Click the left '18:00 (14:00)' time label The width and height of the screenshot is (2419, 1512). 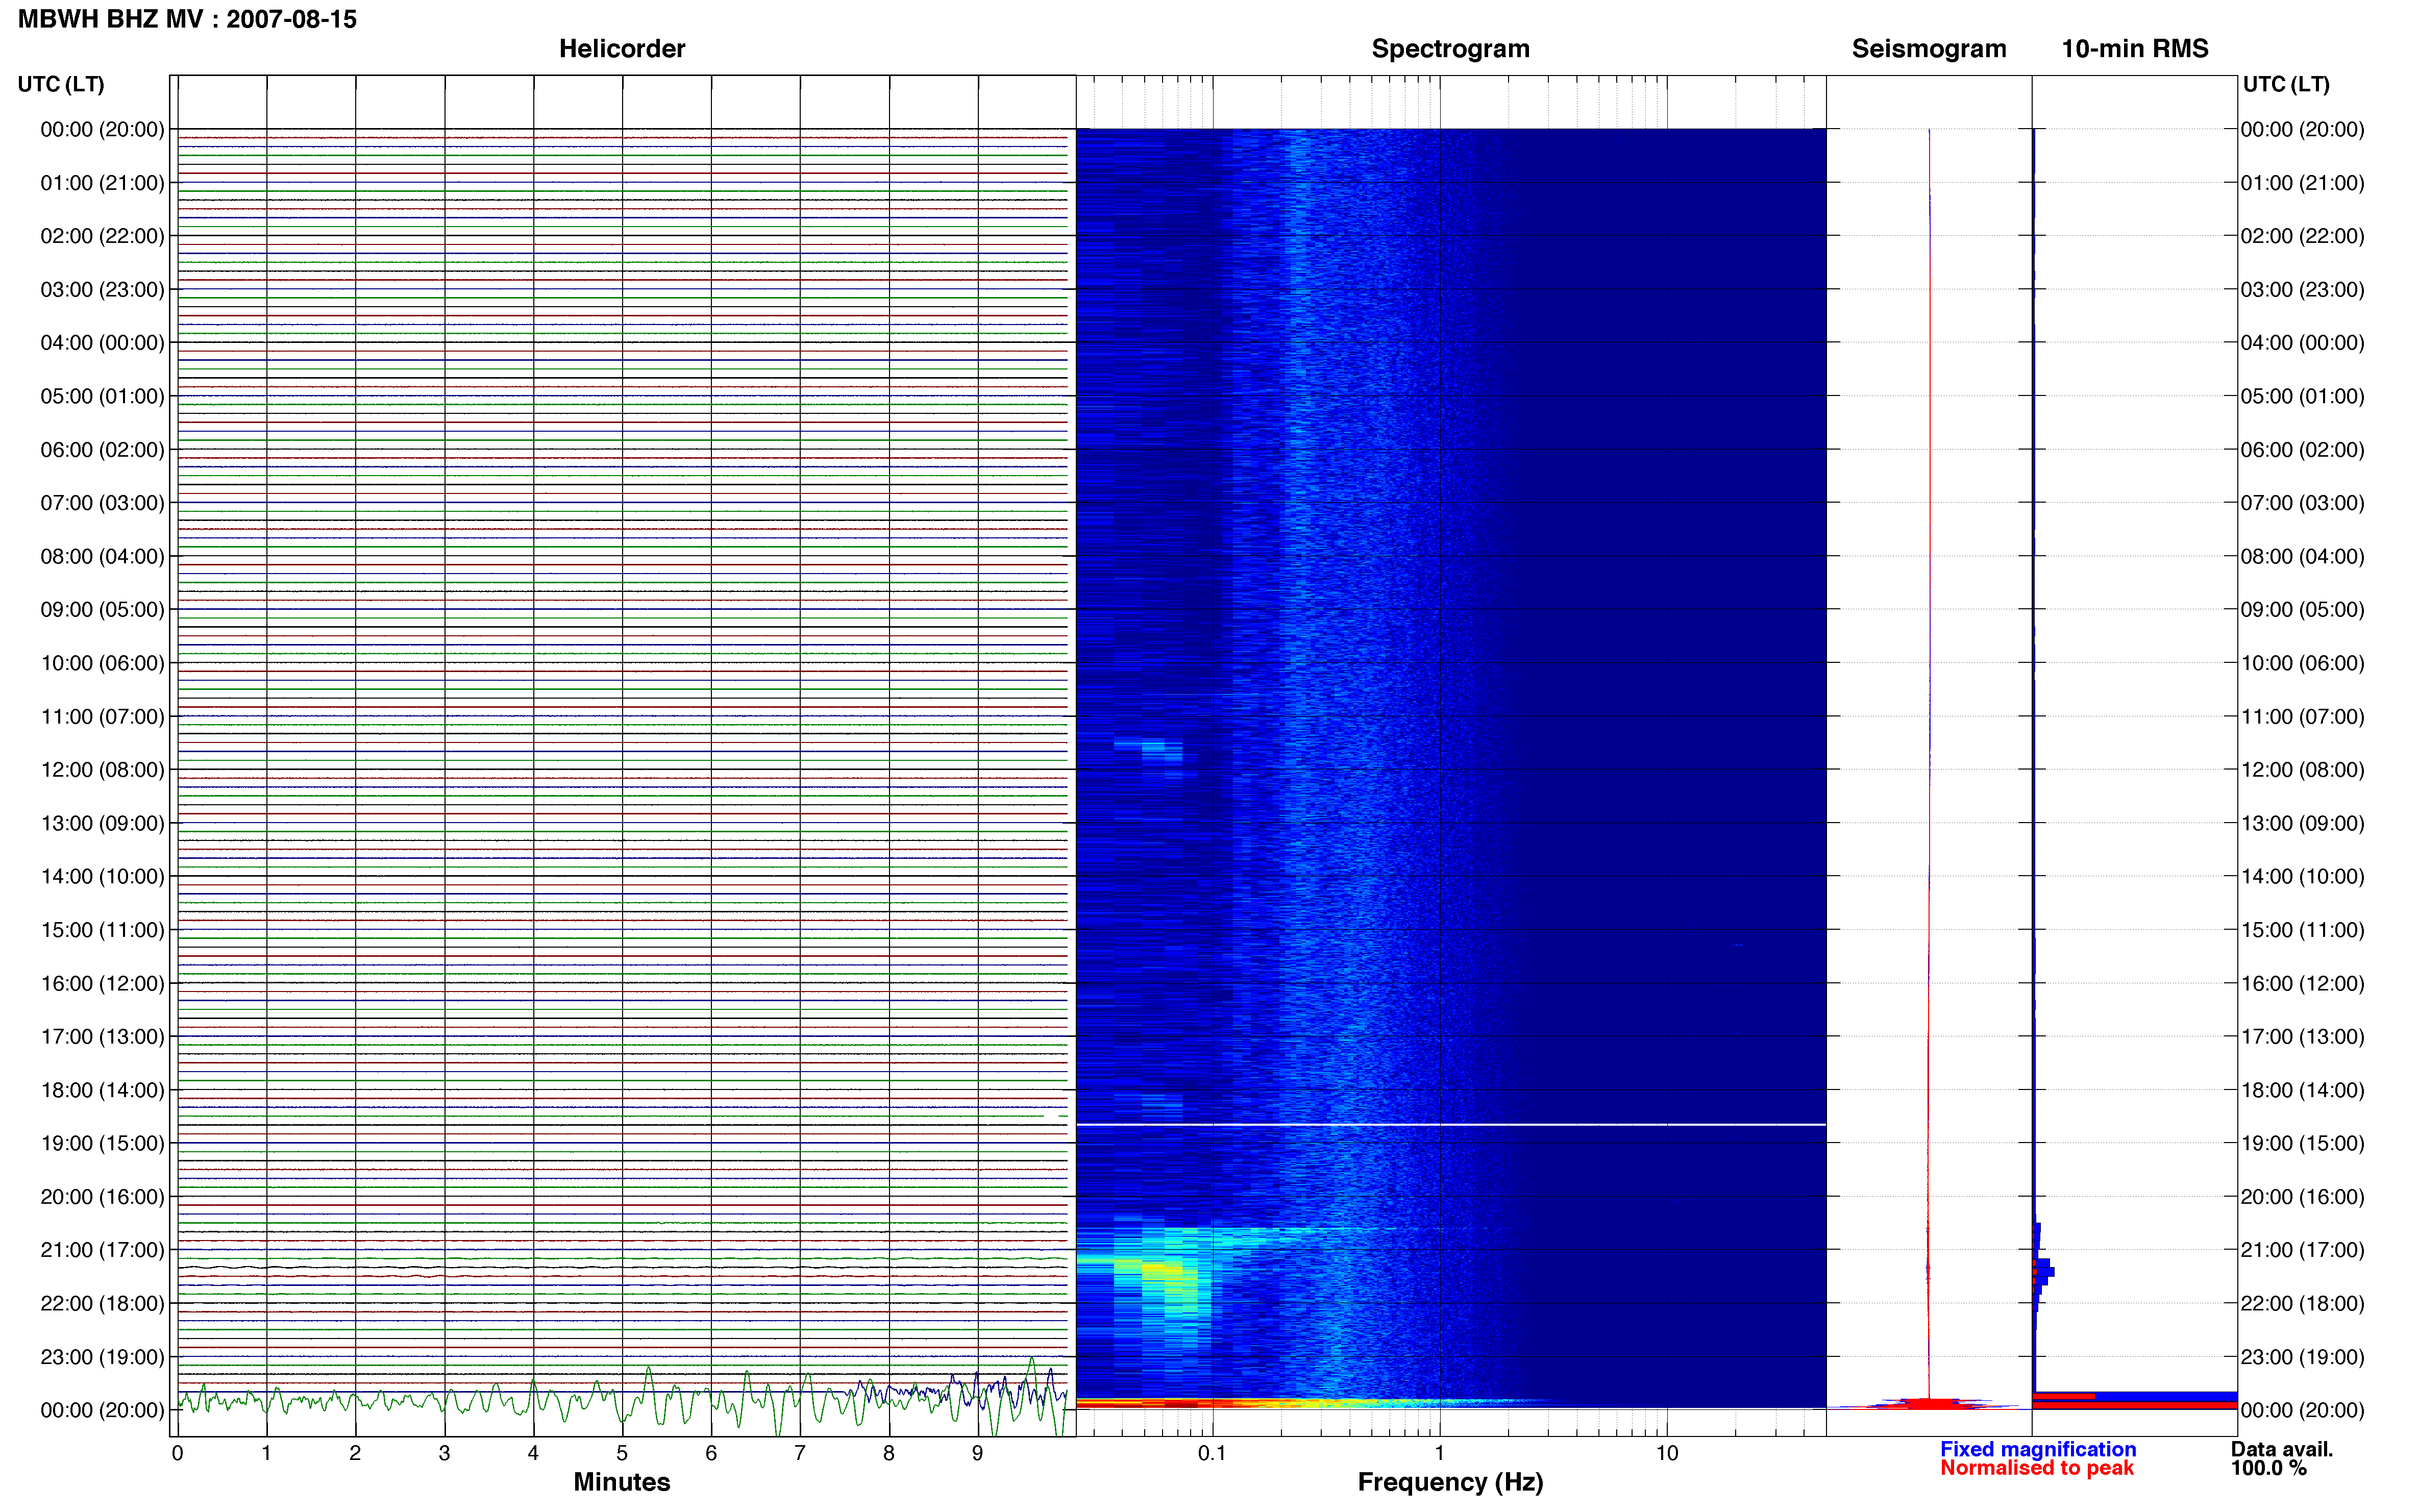point(102,1090)
